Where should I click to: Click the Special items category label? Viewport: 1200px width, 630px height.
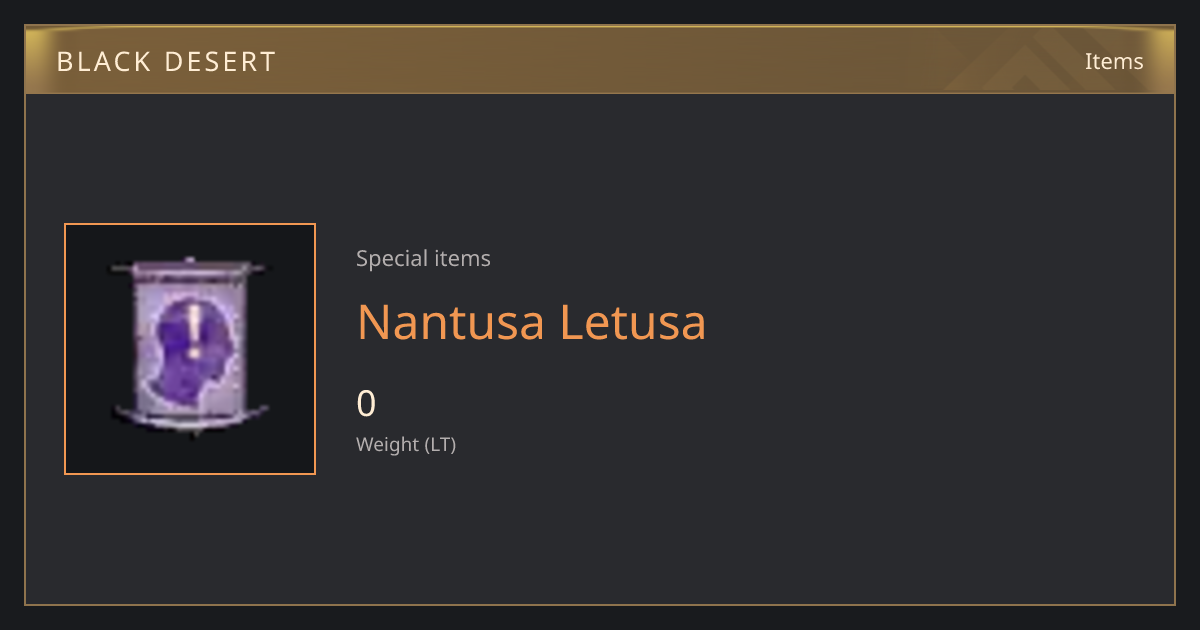[x=423, y=258]
